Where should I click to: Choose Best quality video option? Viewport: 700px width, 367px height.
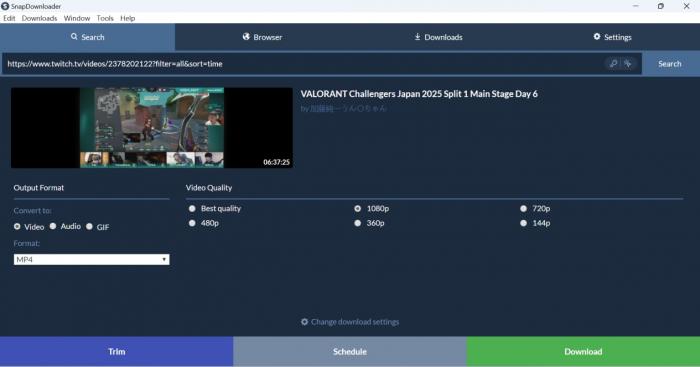click(x=192, y=209)
